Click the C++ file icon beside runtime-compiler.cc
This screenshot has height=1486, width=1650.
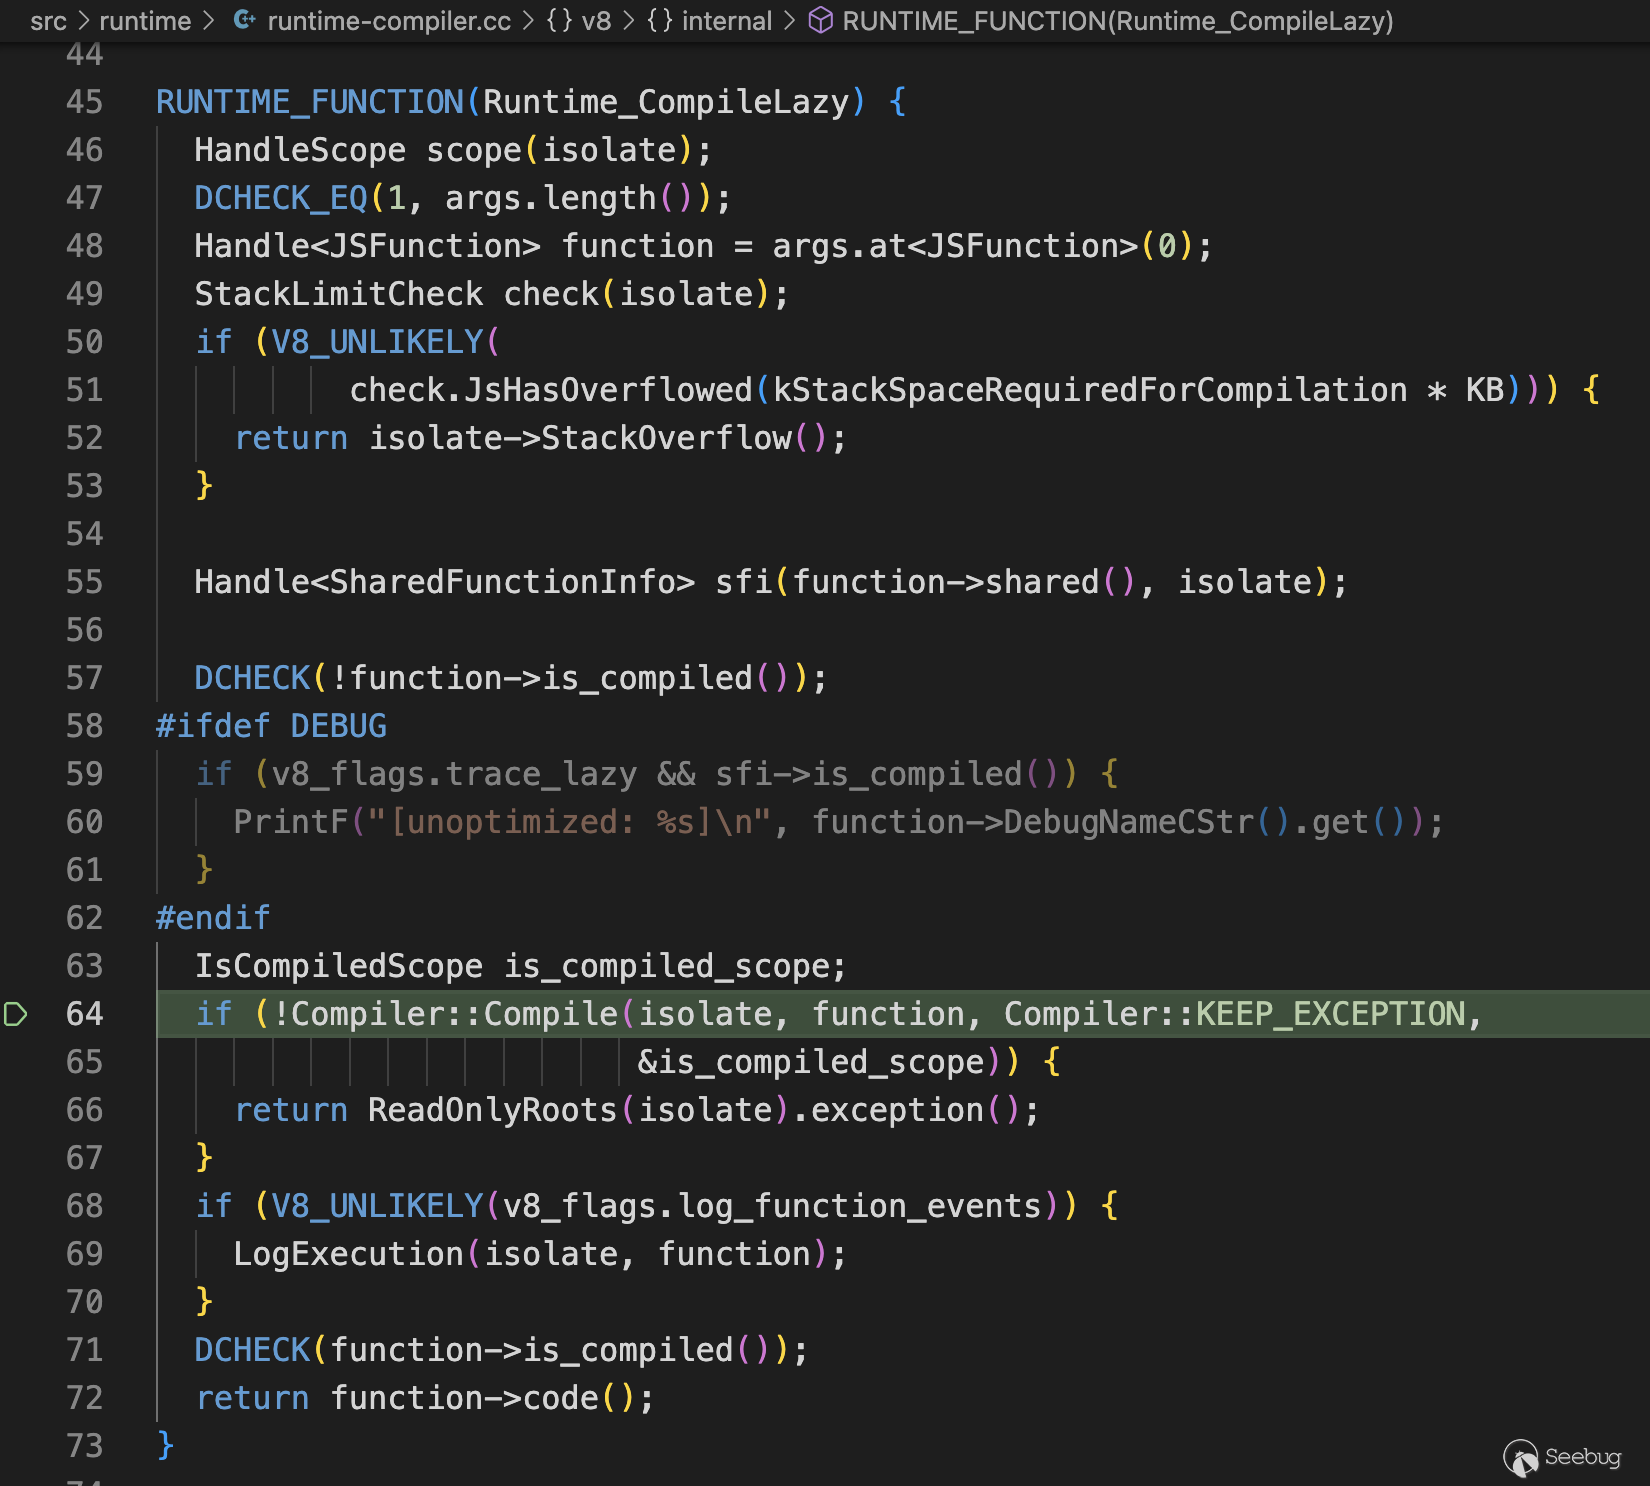[x=244, y=20]
